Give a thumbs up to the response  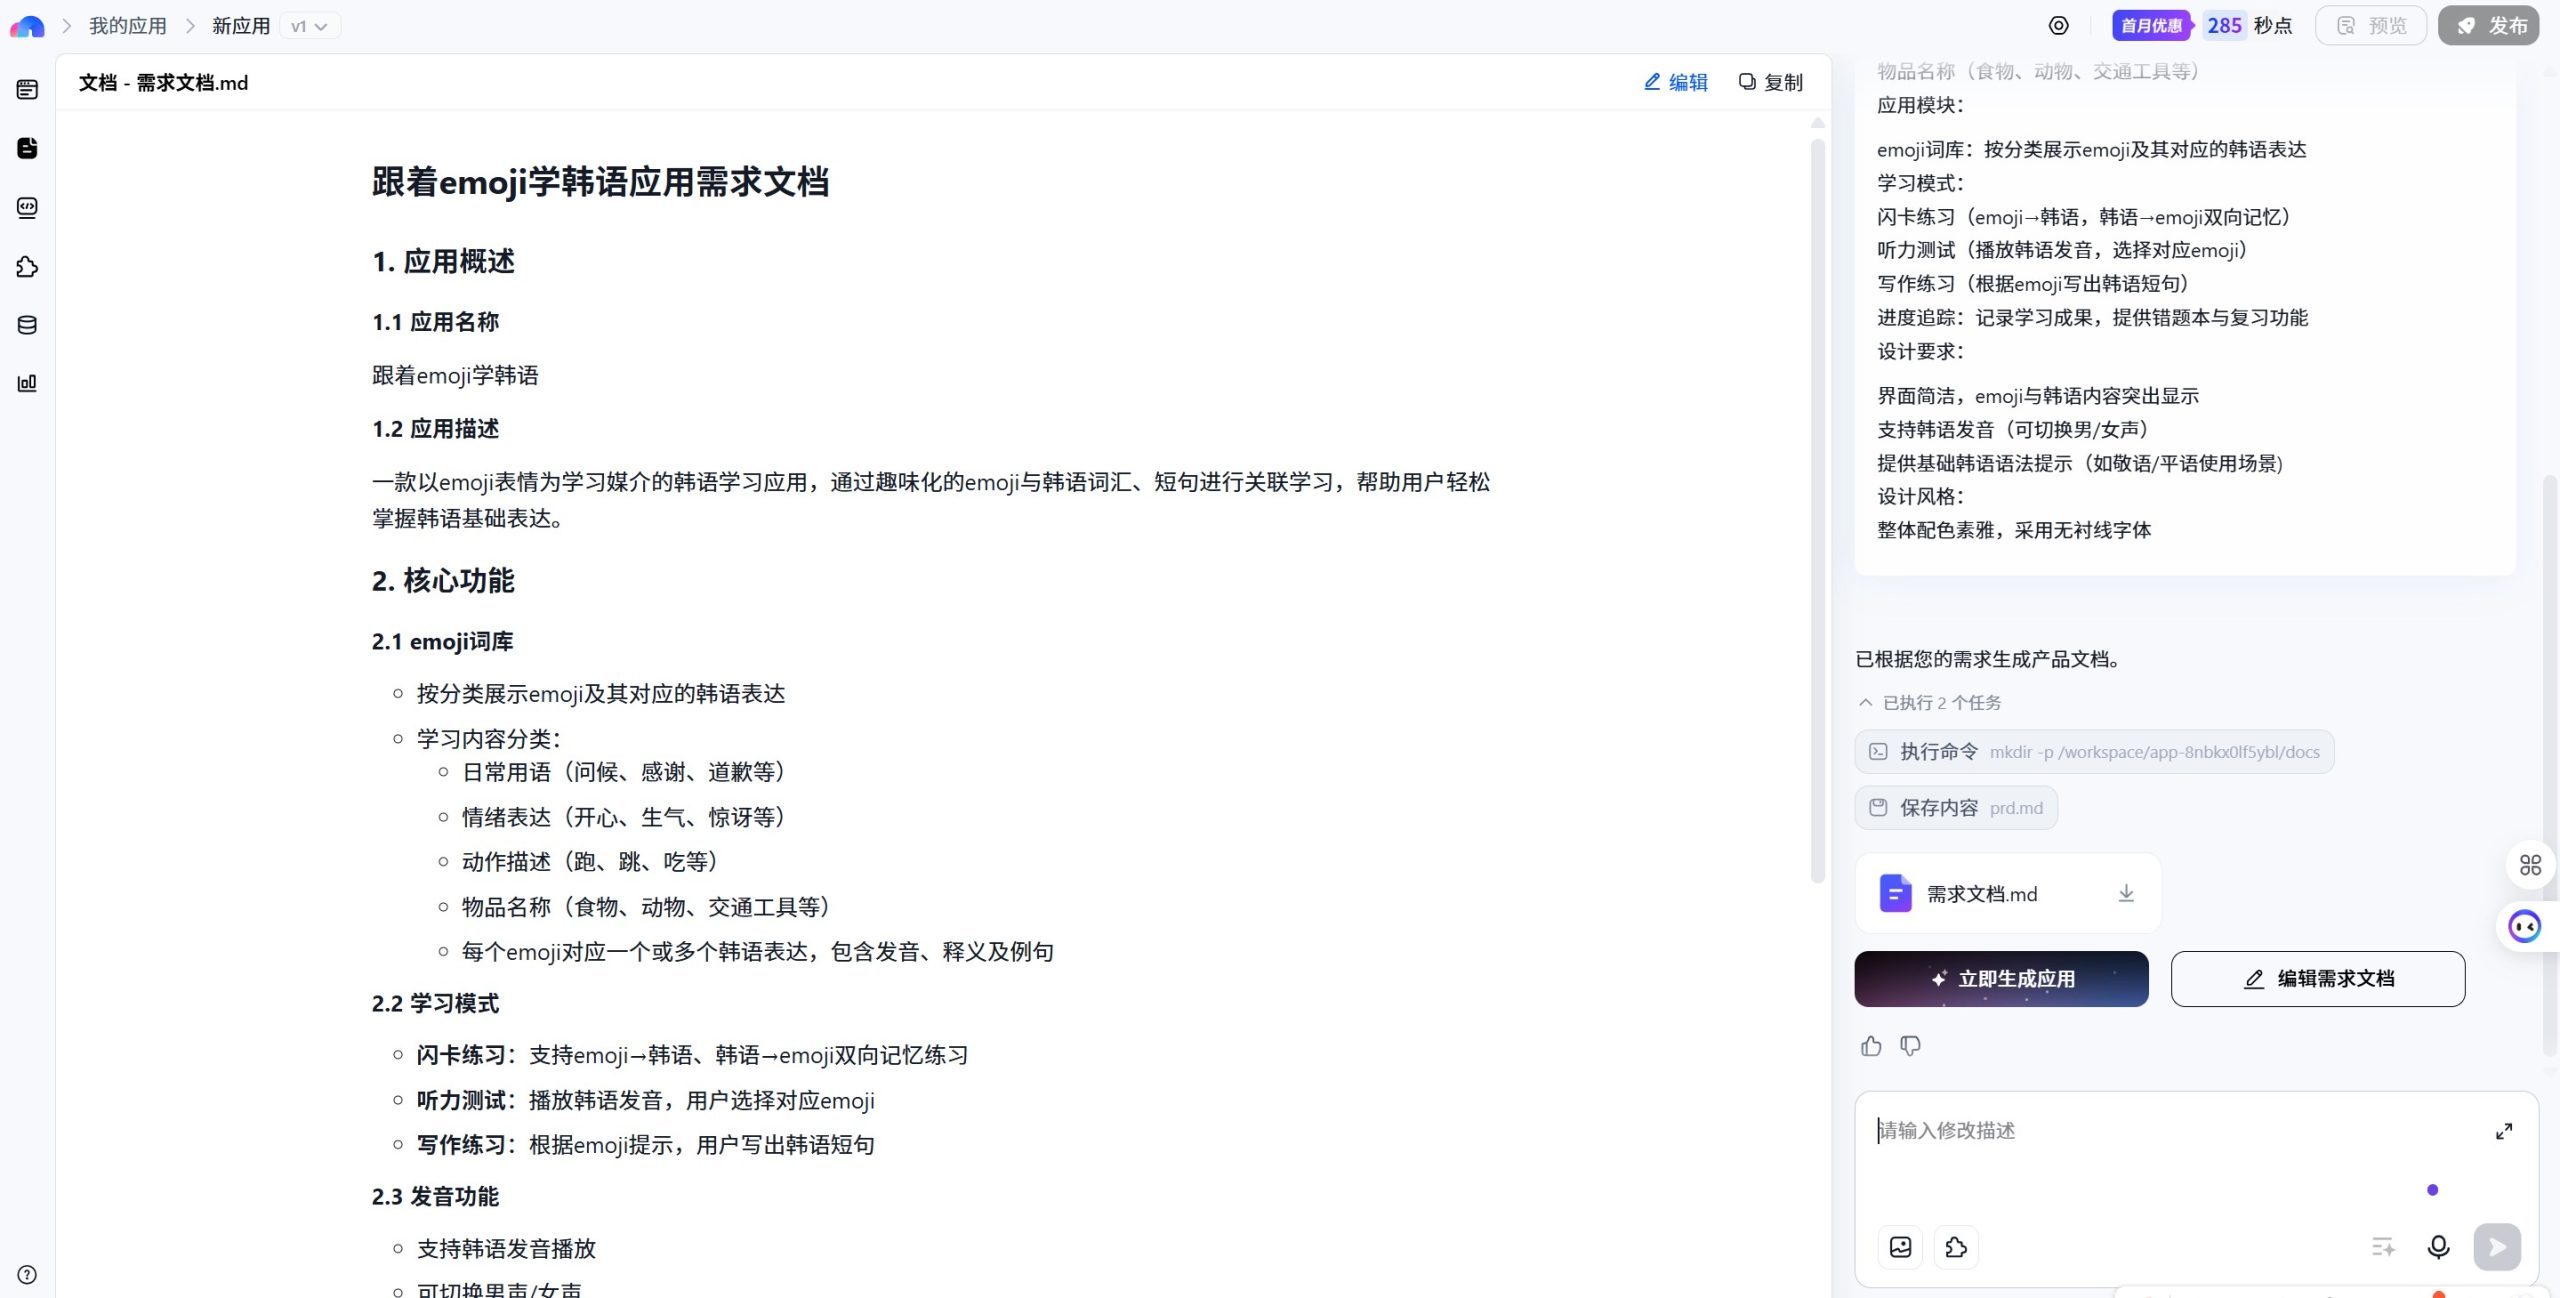point(1871,1046)
